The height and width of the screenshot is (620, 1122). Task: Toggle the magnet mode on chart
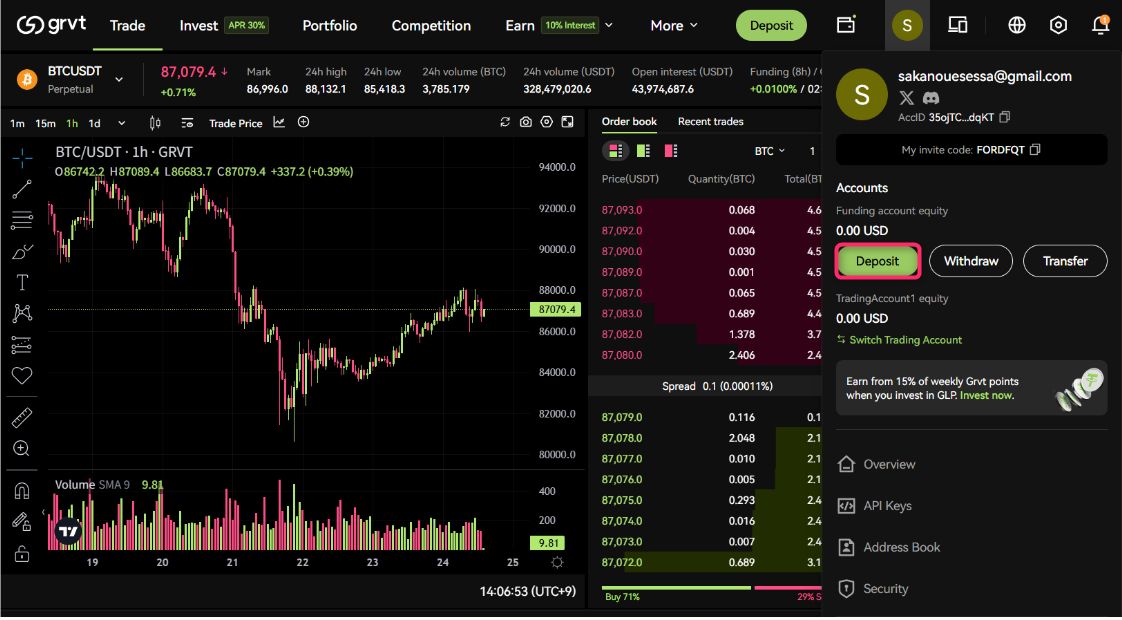coord(22,491)
